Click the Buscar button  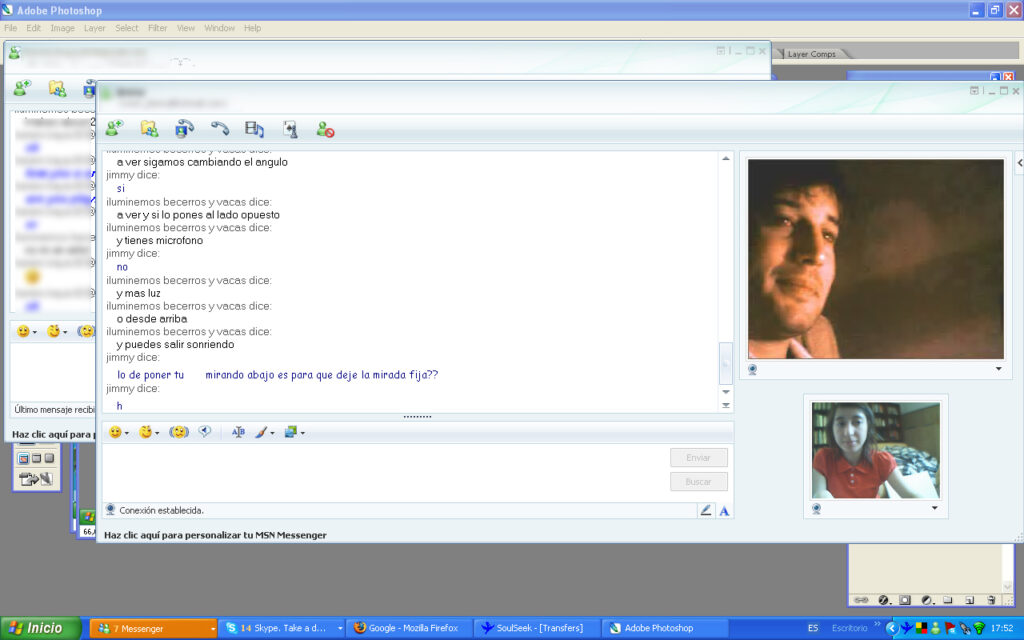[698, 482]
